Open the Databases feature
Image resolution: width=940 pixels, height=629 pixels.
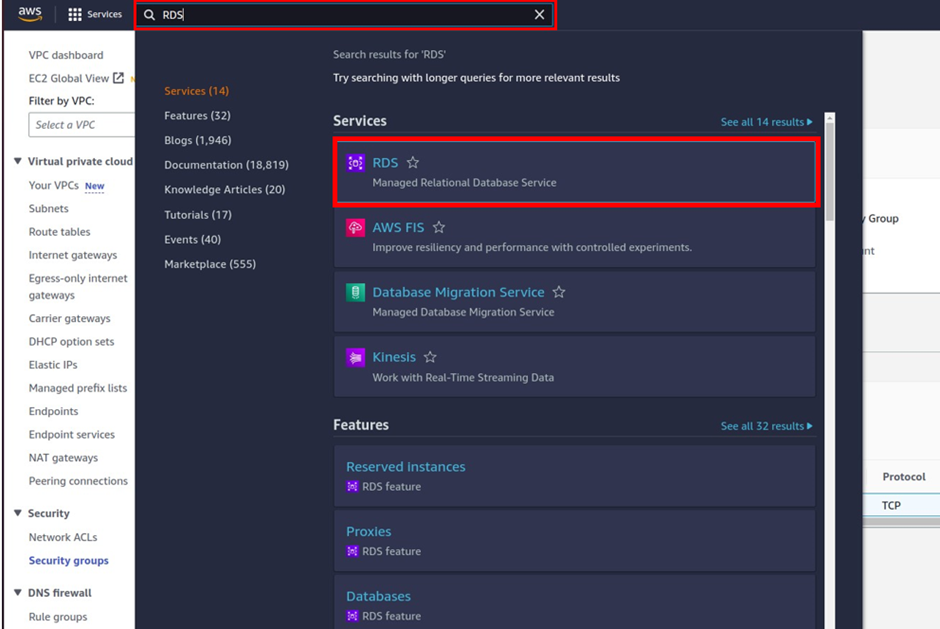[378, 596]
